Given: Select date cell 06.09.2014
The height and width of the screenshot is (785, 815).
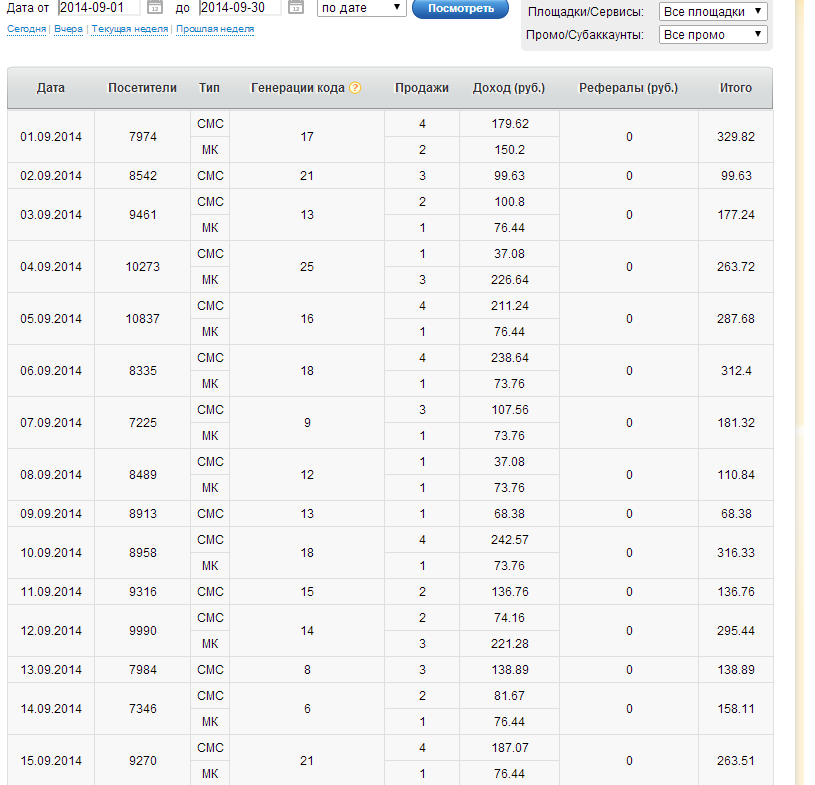Looking at the screenshot, I should [x=51, y=371].
